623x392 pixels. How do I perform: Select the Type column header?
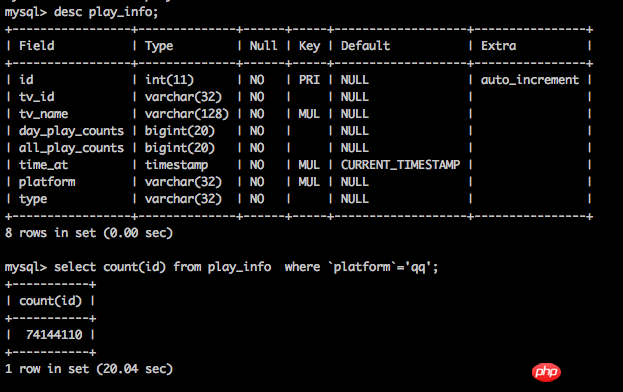[159, 46]
